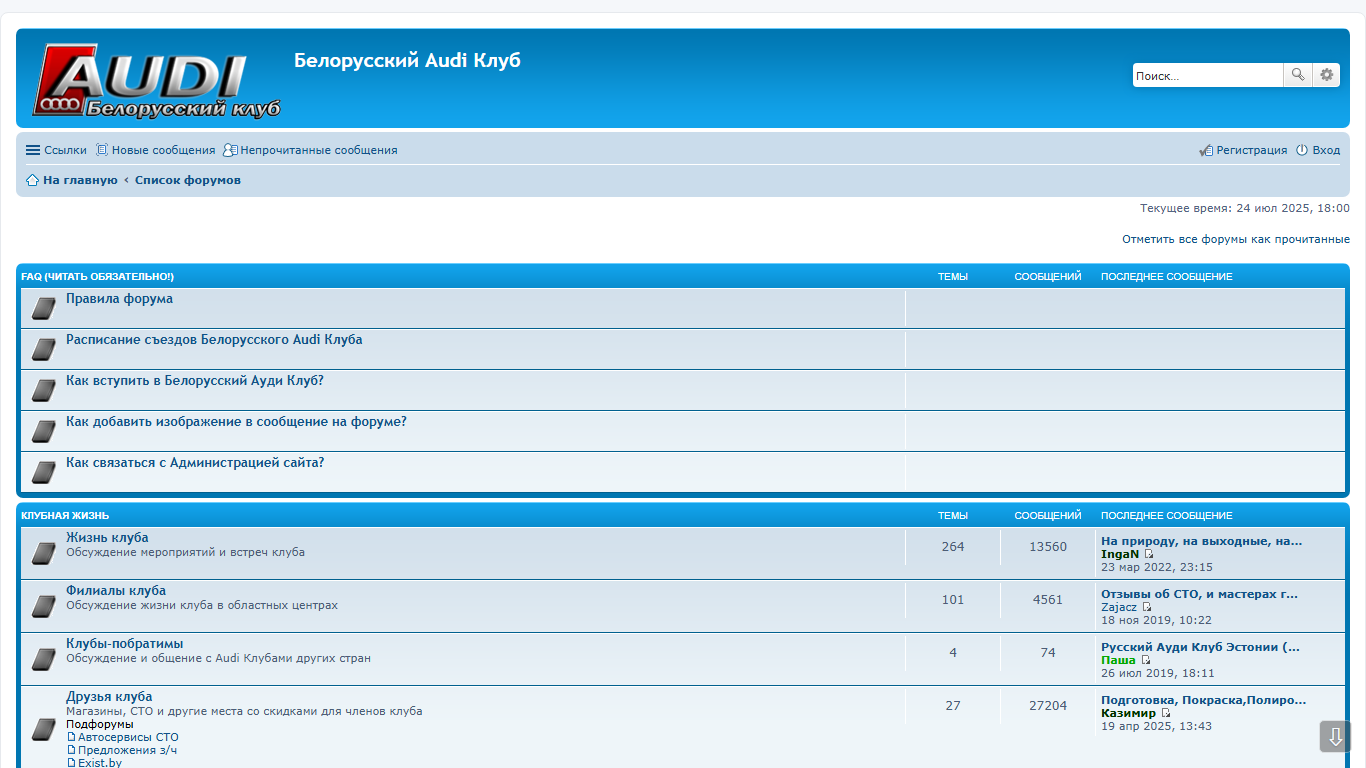View profile of user Zajacz
Image resolution: width=1366 pixels, height=768 pixels.
[1119, 607]
